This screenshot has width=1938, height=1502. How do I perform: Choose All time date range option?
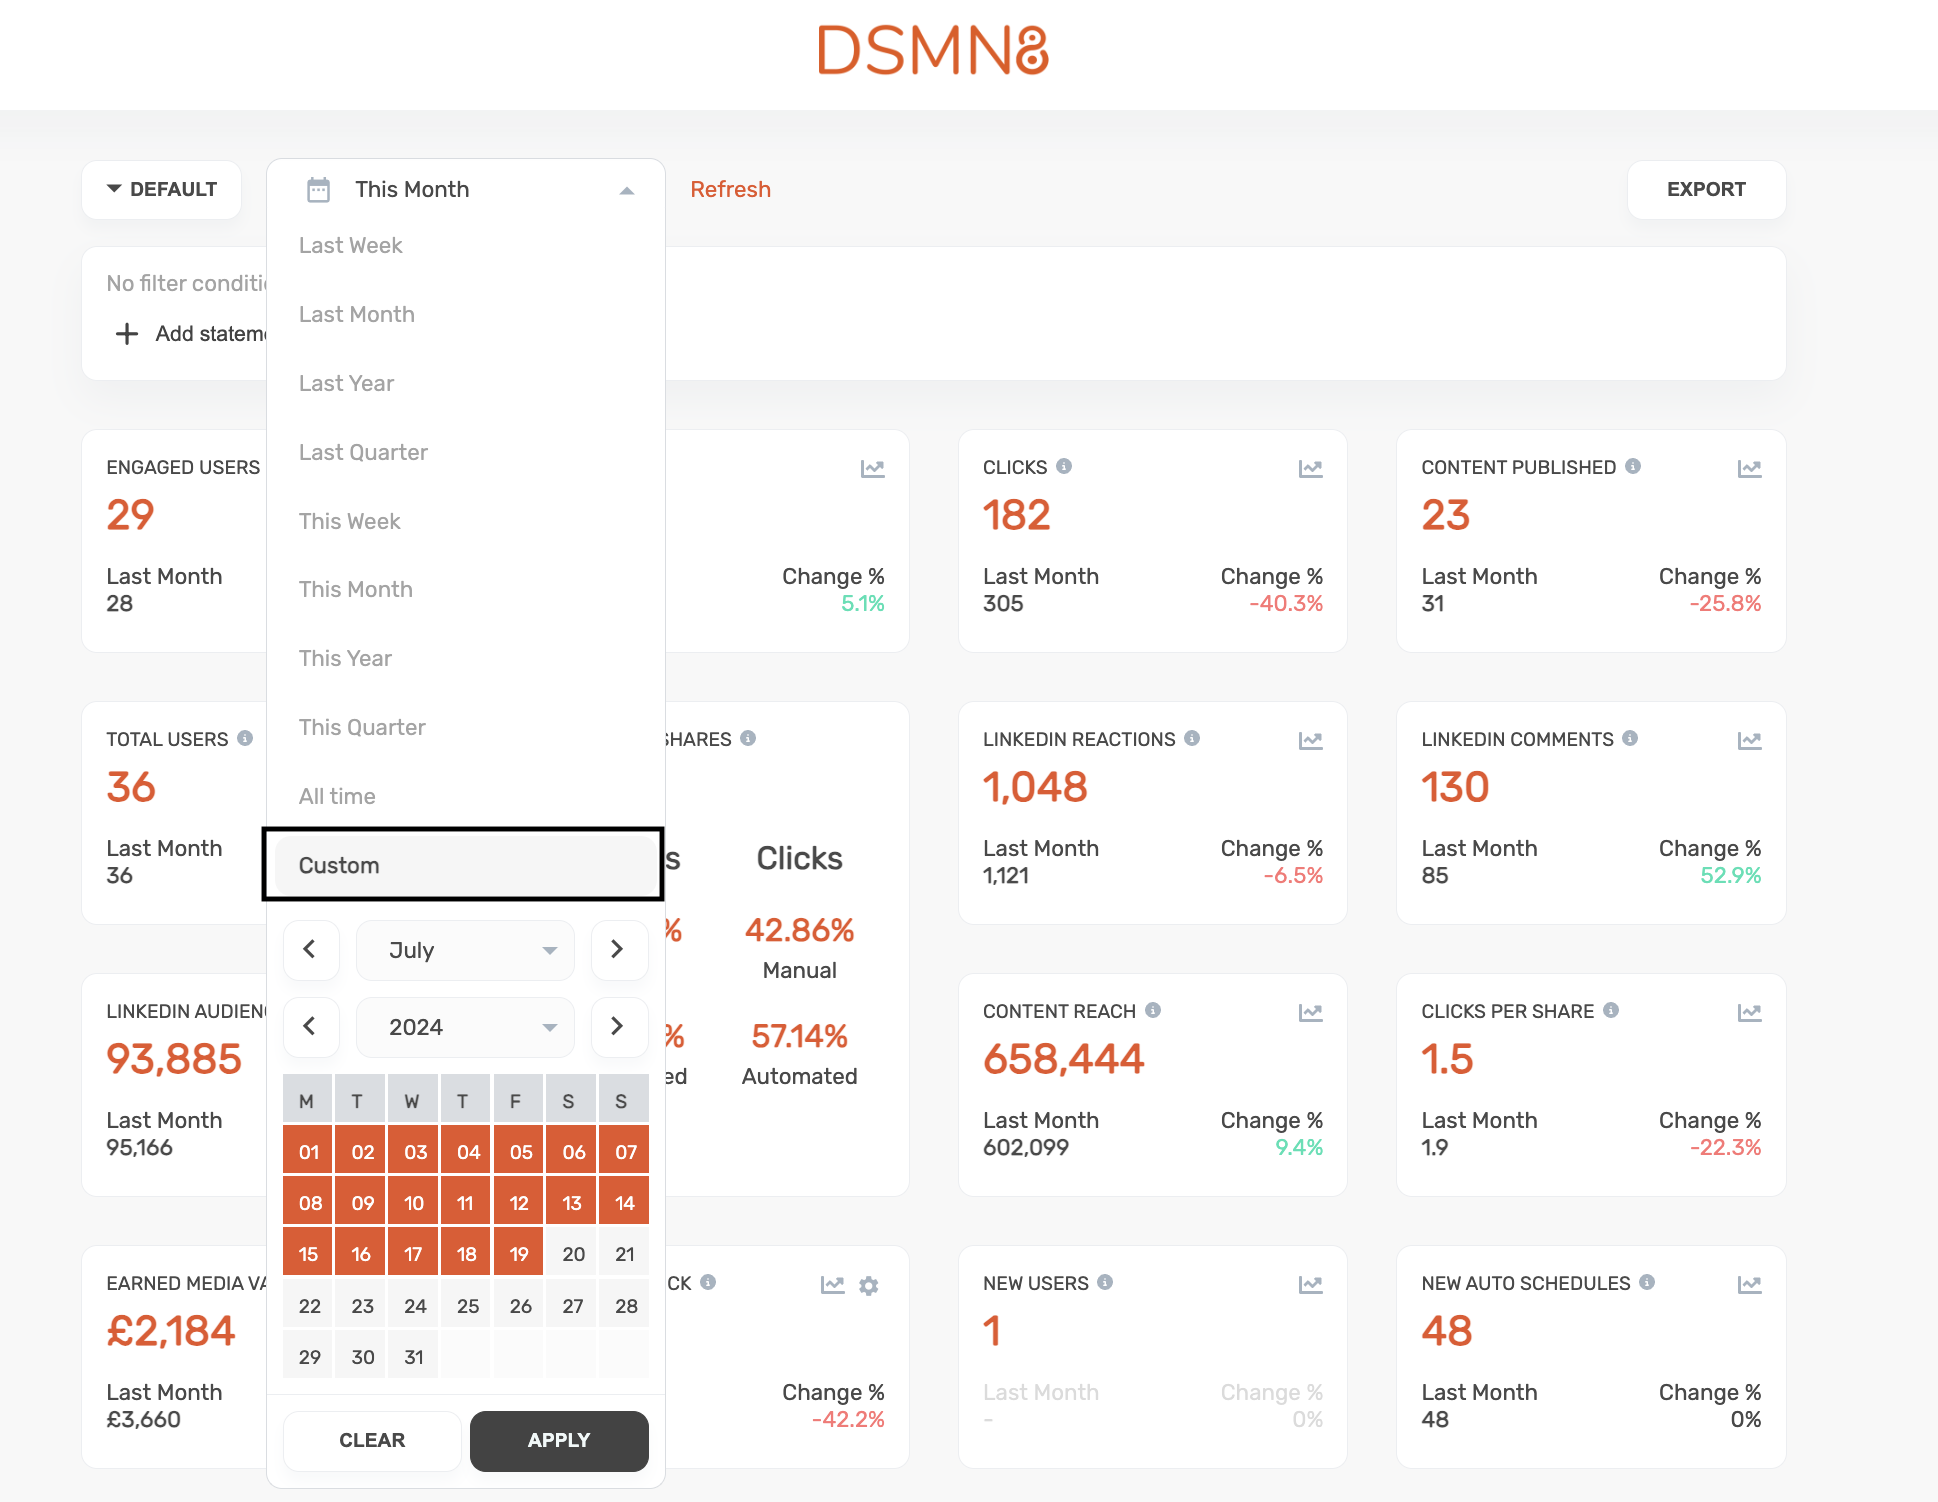[x=337, y=796]
